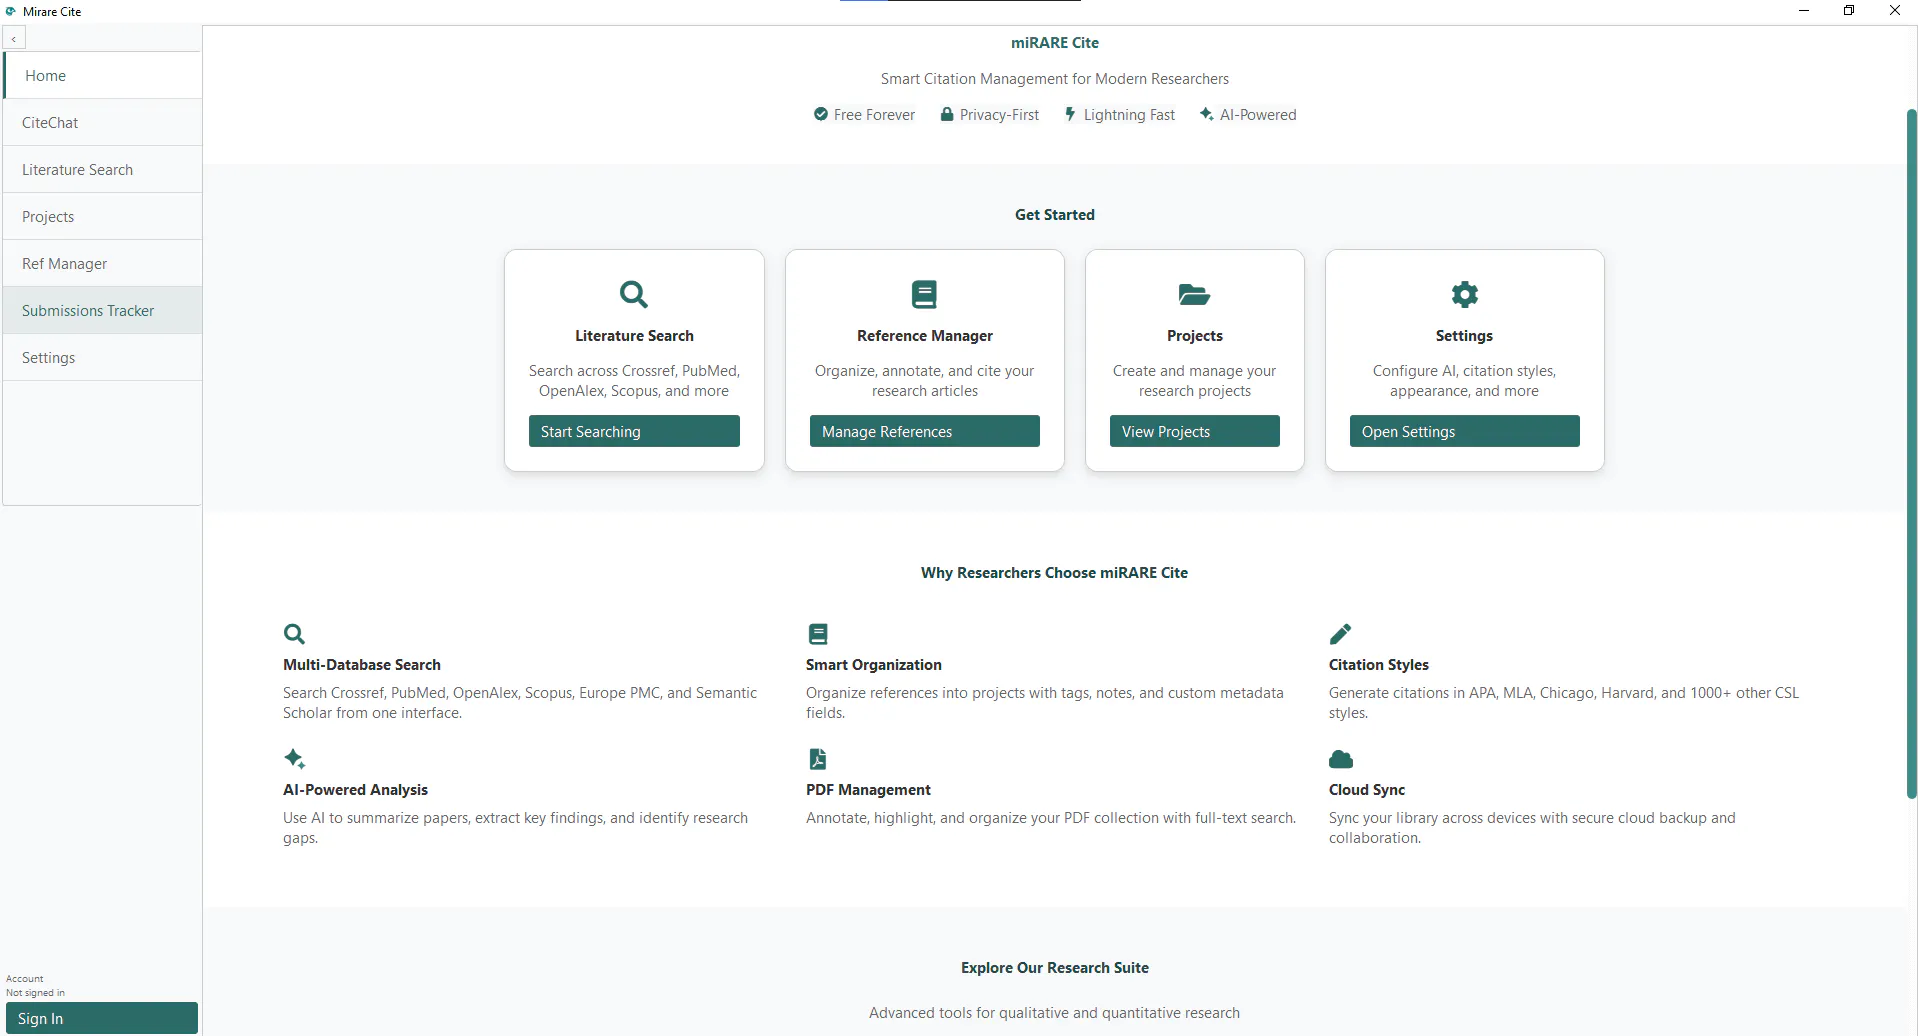The height and width of the screenshot is (1036, 1918).
Task: Click the 'Lightning Fast' label
Action: click(1129, 114)
